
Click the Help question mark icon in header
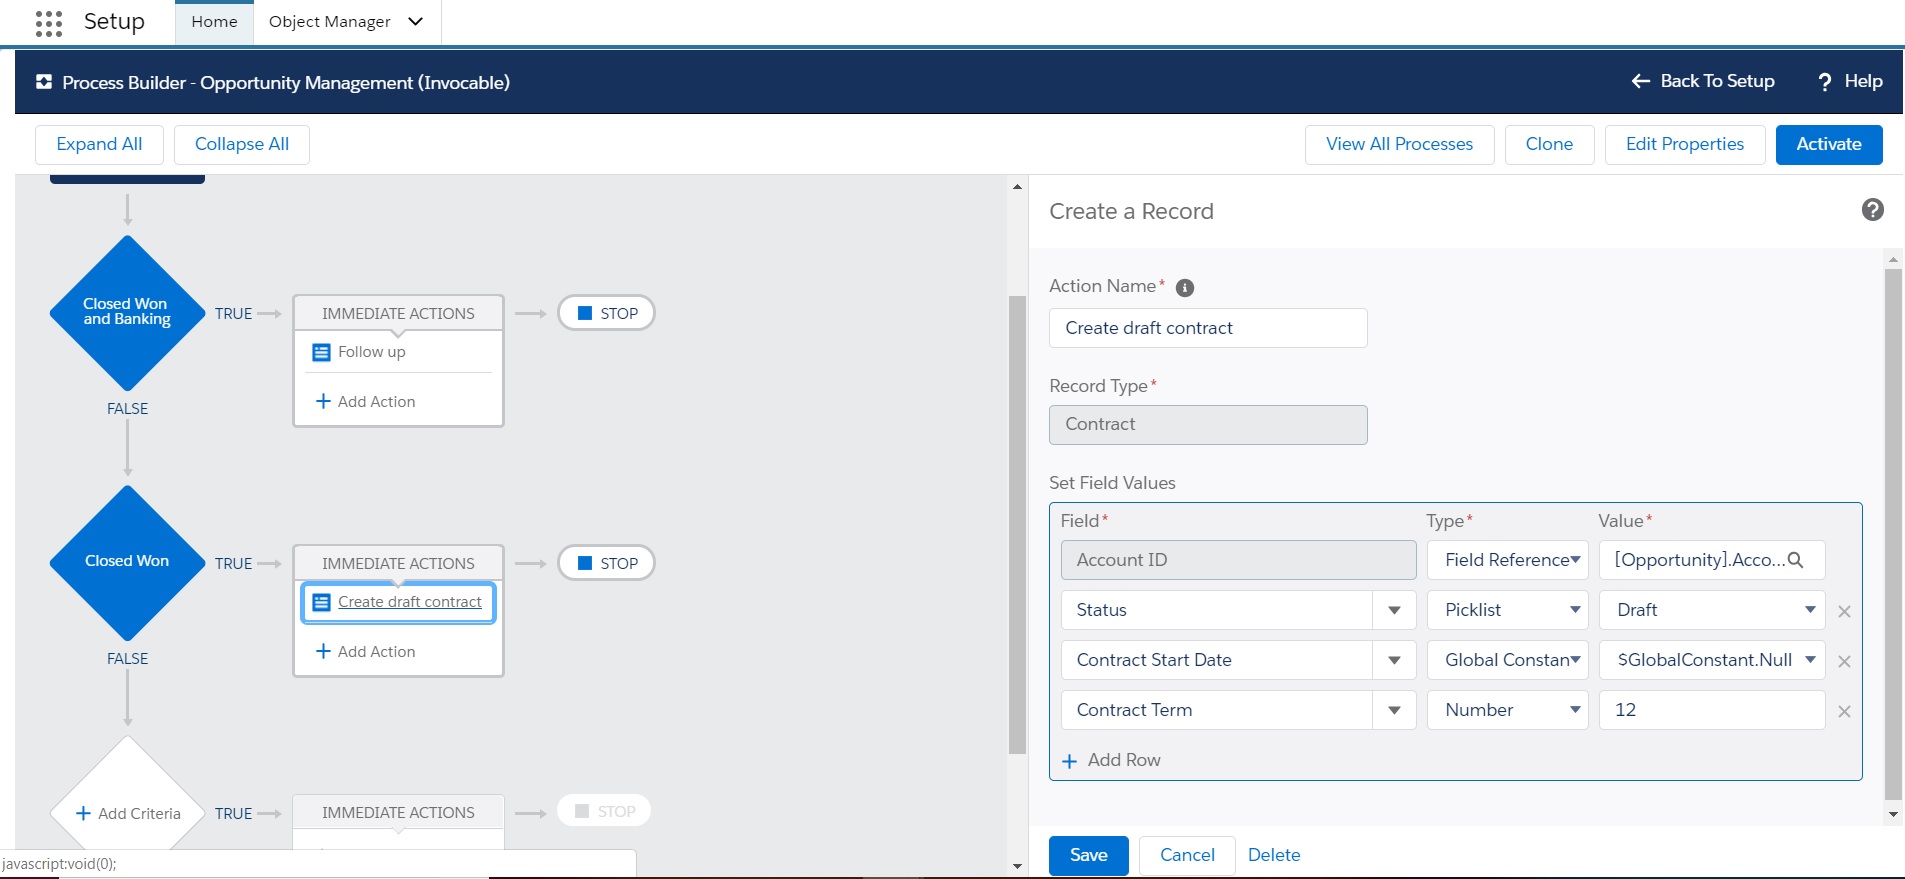click(1825, 82)
